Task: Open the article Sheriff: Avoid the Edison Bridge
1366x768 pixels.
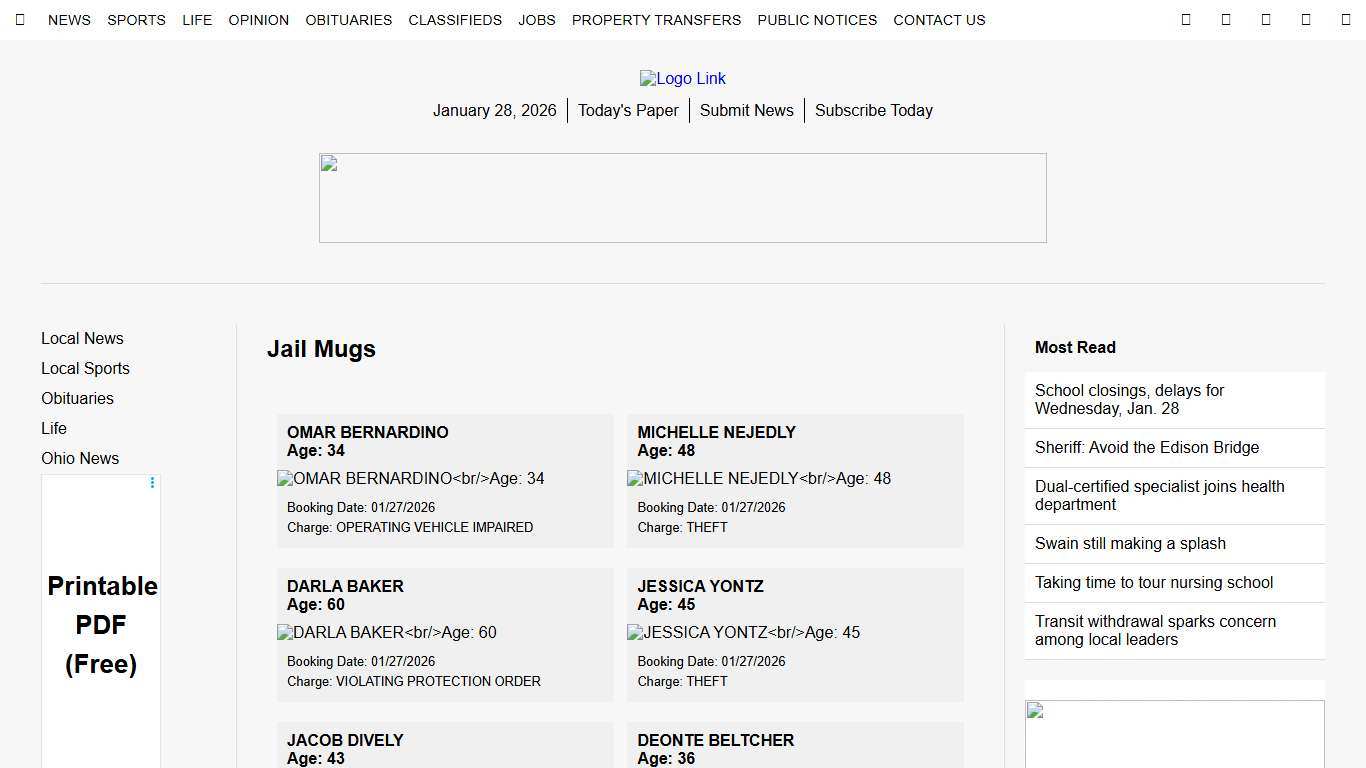Action: [x=1147, y=447]
